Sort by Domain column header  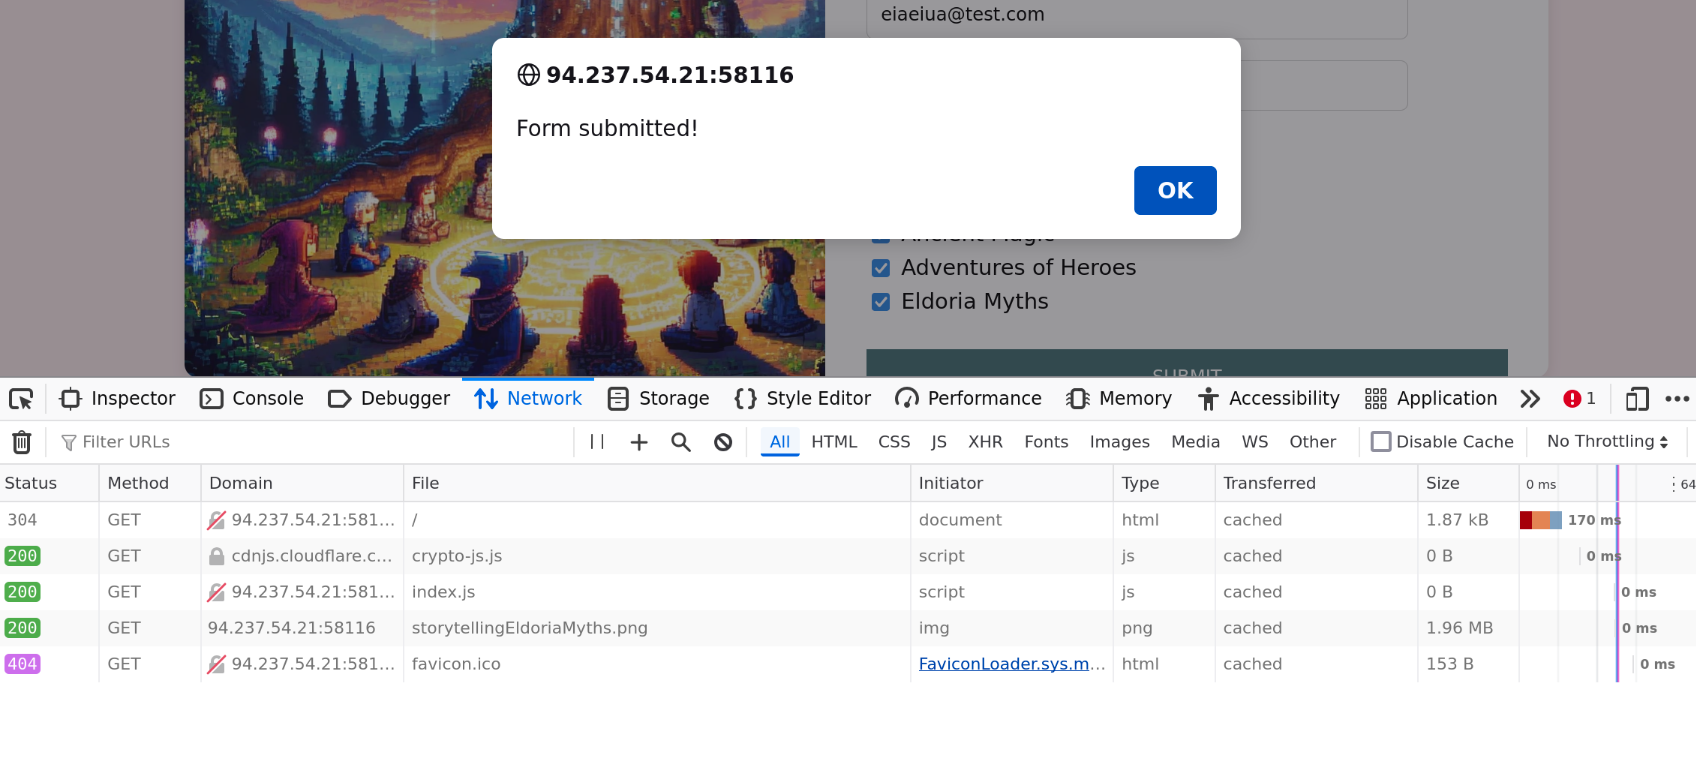(x=302, y=483)
